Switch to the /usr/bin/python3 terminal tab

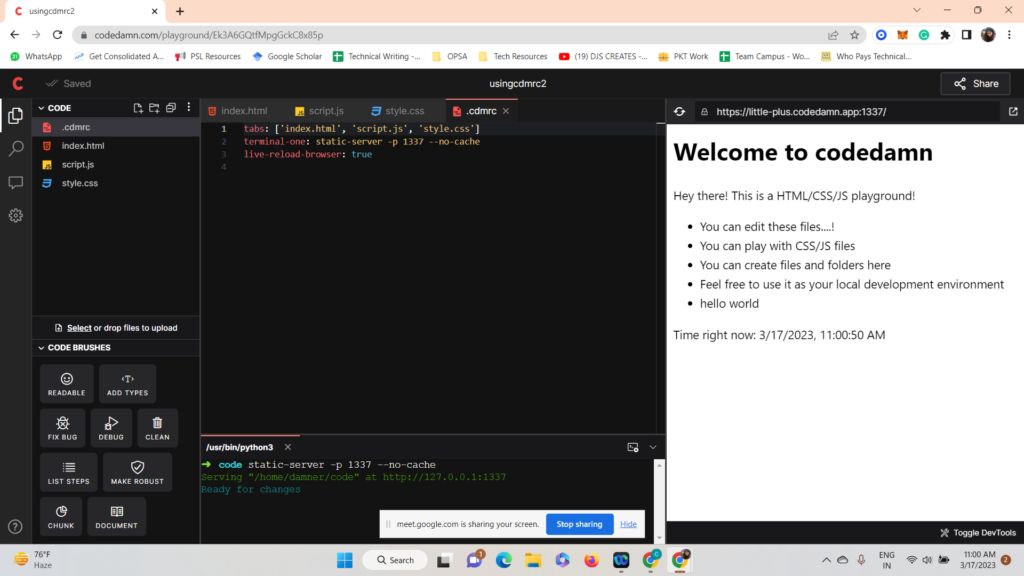click(240, 447)
